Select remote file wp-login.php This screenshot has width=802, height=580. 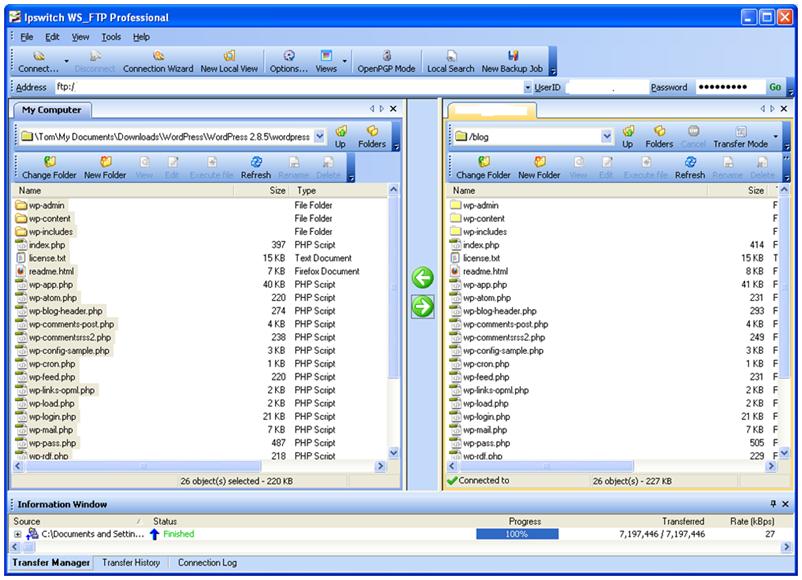[x=481, y=417]
